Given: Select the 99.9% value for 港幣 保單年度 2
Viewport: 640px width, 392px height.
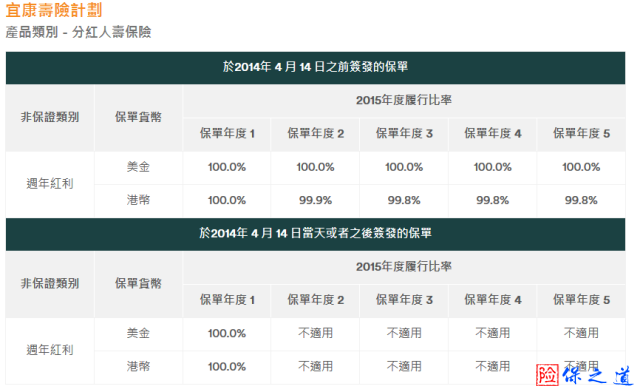Looking at the screenshot, I should [x=315, y=200].
